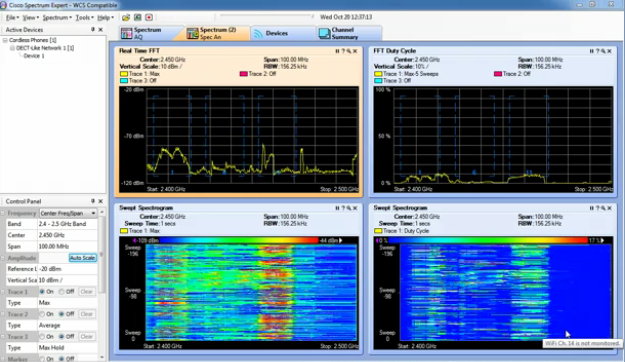Click the open file toolbar icon
625x362 pixels.
pyautogui.click(x=126, y=17)
